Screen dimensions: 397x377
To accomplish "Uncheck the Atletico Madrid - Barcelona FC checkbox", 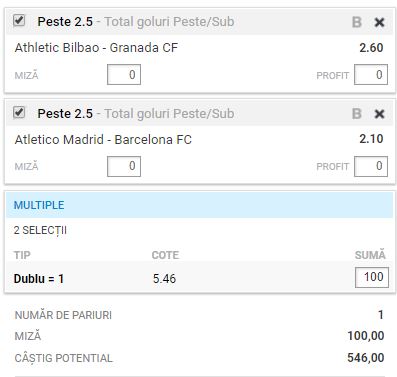I will click(x=19, y=112).
